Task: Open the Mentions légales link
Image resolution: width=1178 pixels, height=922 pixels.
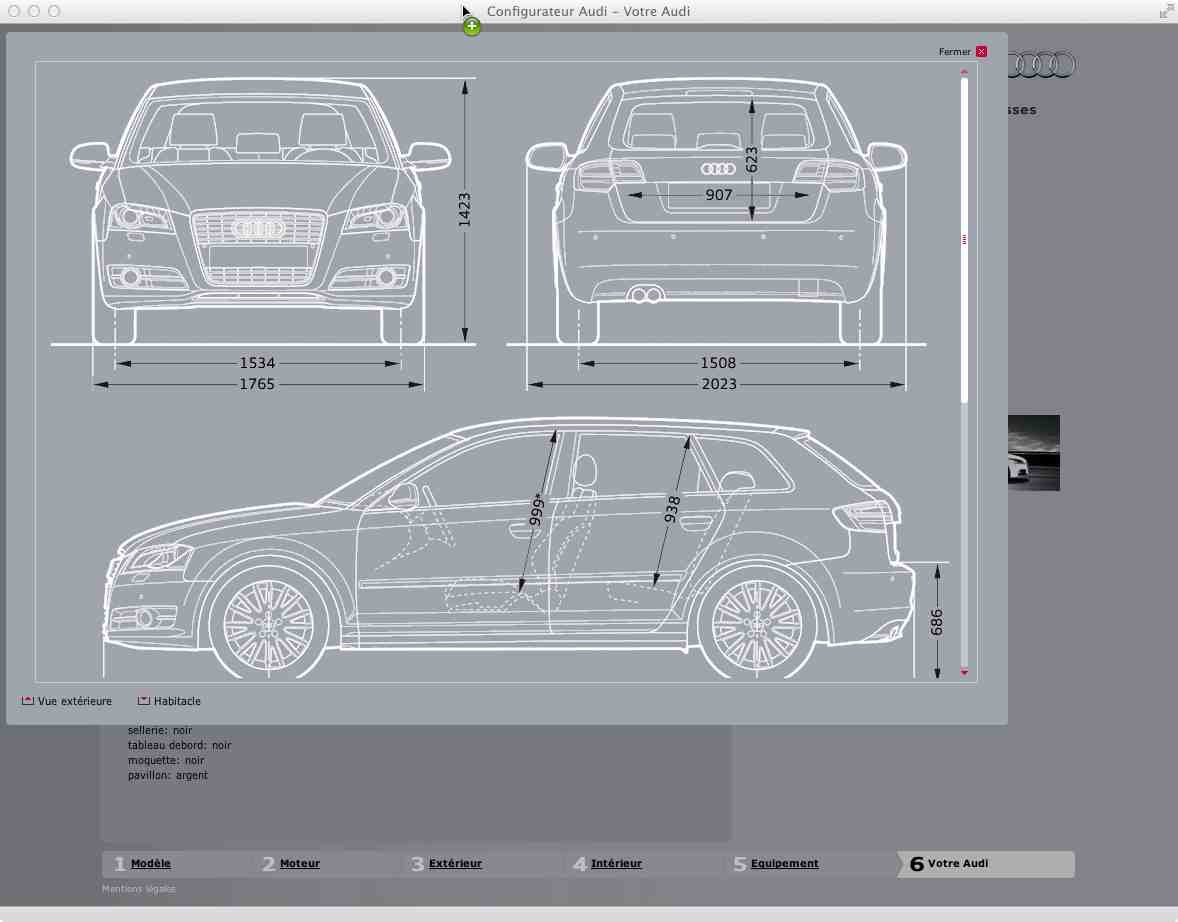Action: pos(138,889)
